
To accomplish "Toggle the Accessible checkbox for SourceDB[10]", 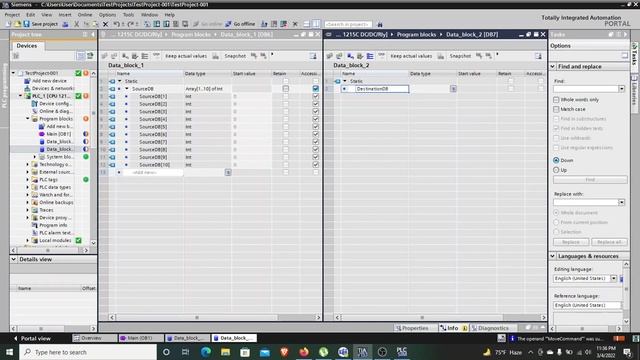I will click(x=316, y=164).
